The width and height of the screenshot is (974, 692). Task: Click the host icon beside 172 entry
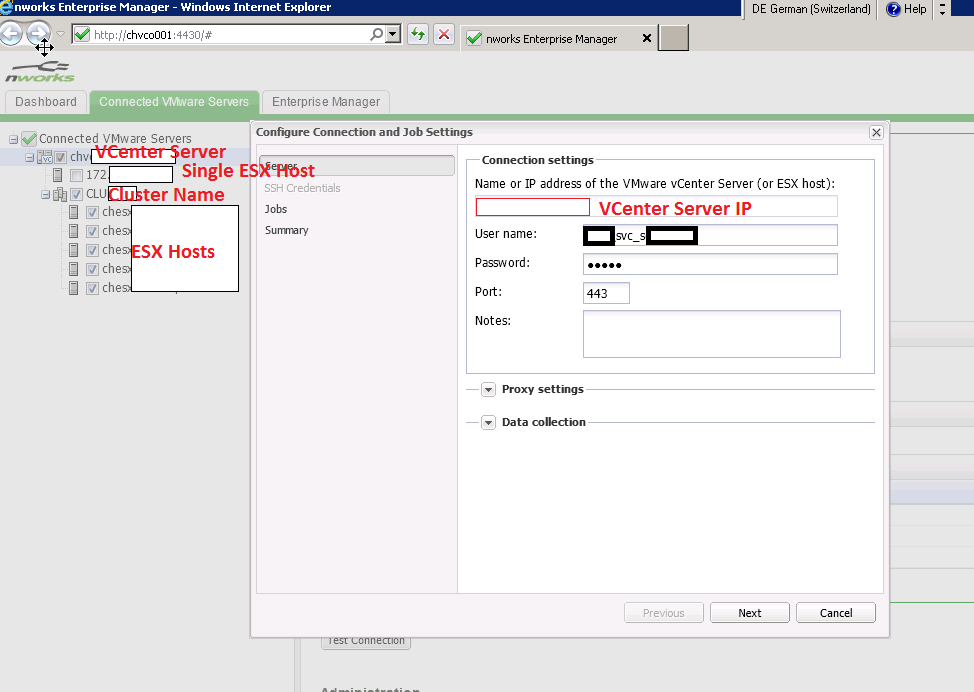pyautogui.click(x=58, y=175)
